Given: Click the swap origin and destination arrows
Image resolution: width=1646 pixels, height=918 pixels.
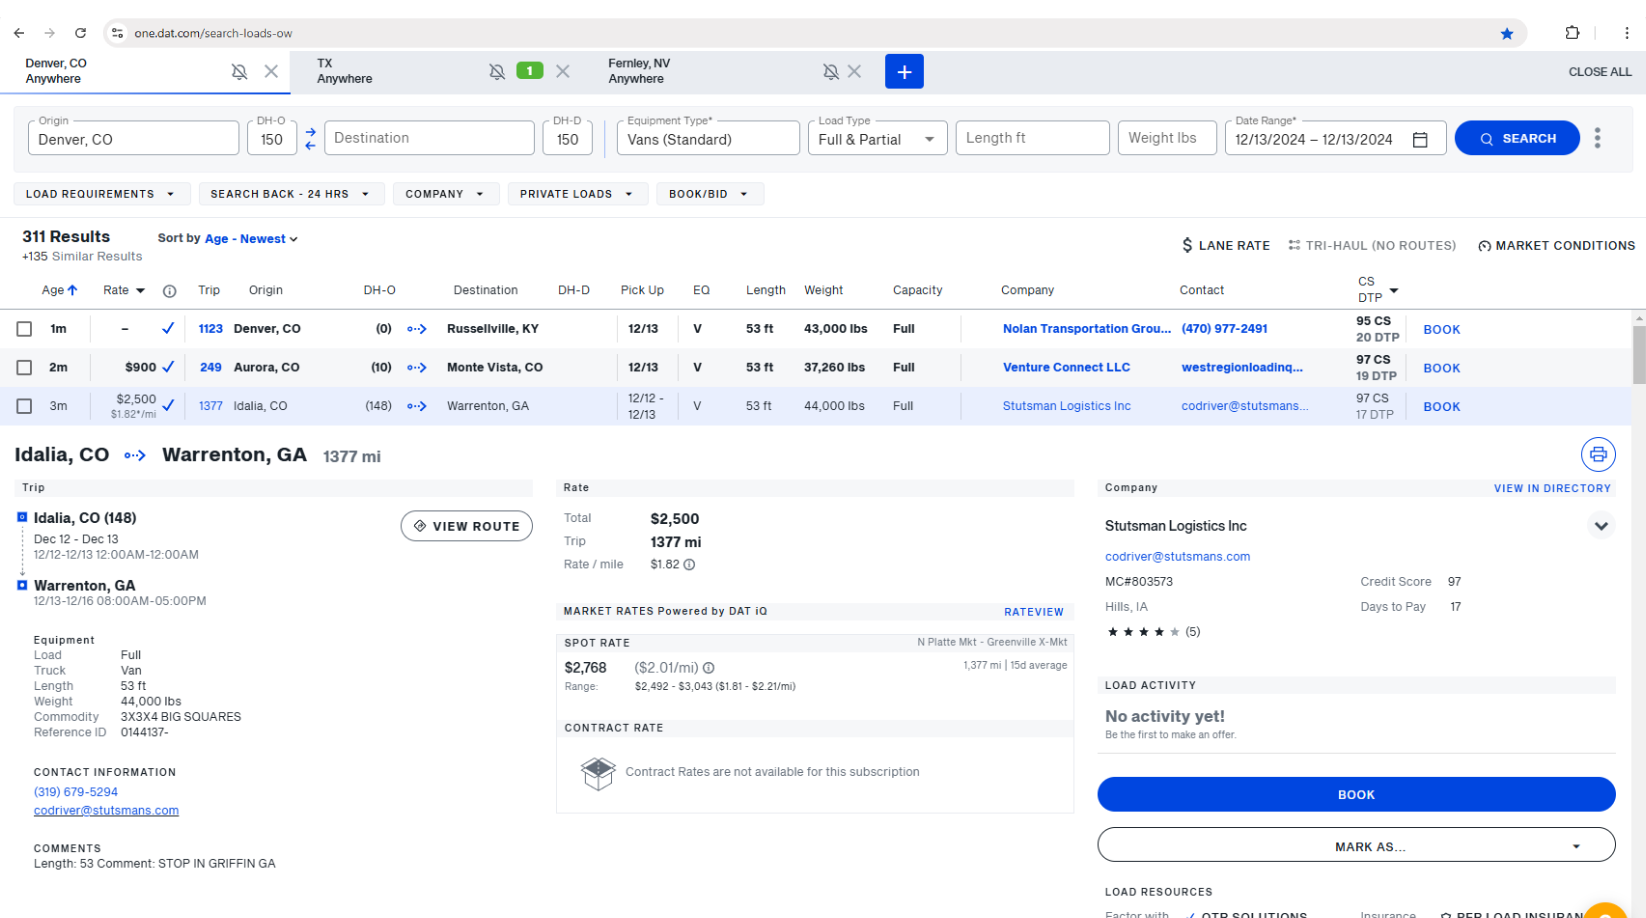Looking at the screenshot, I should (310, 139).
